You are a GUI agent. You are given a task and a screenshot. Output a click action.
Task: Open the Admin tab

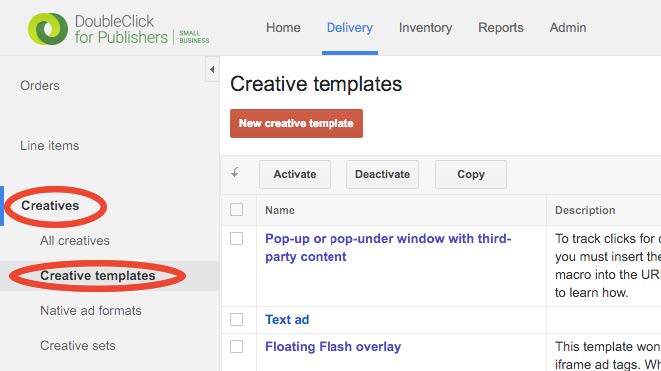coord(568,28)
